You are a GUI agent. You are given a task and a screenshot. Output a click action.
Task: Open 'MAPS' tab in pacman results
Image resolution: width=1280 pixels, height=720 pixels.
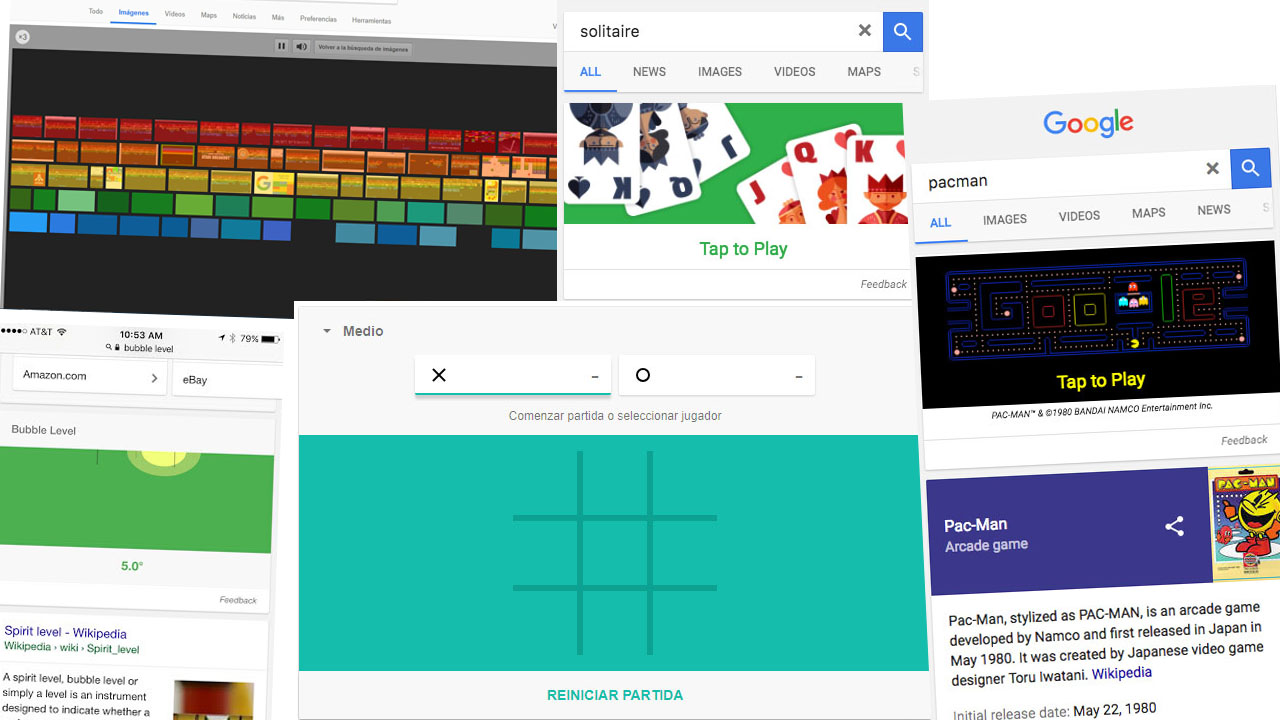1148,213
